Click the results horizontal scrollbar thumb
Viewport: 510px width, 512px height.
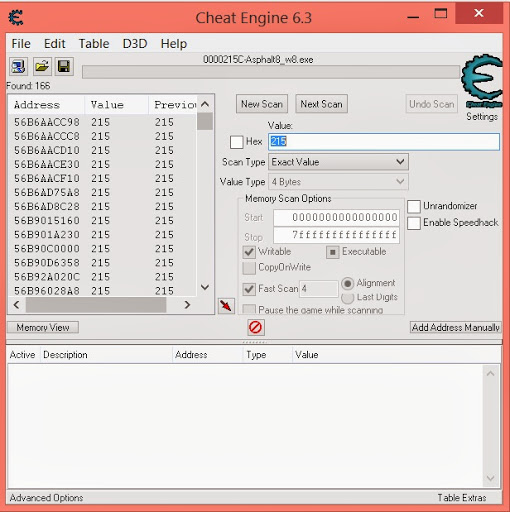pyautogui.click(x=96, y=305)
